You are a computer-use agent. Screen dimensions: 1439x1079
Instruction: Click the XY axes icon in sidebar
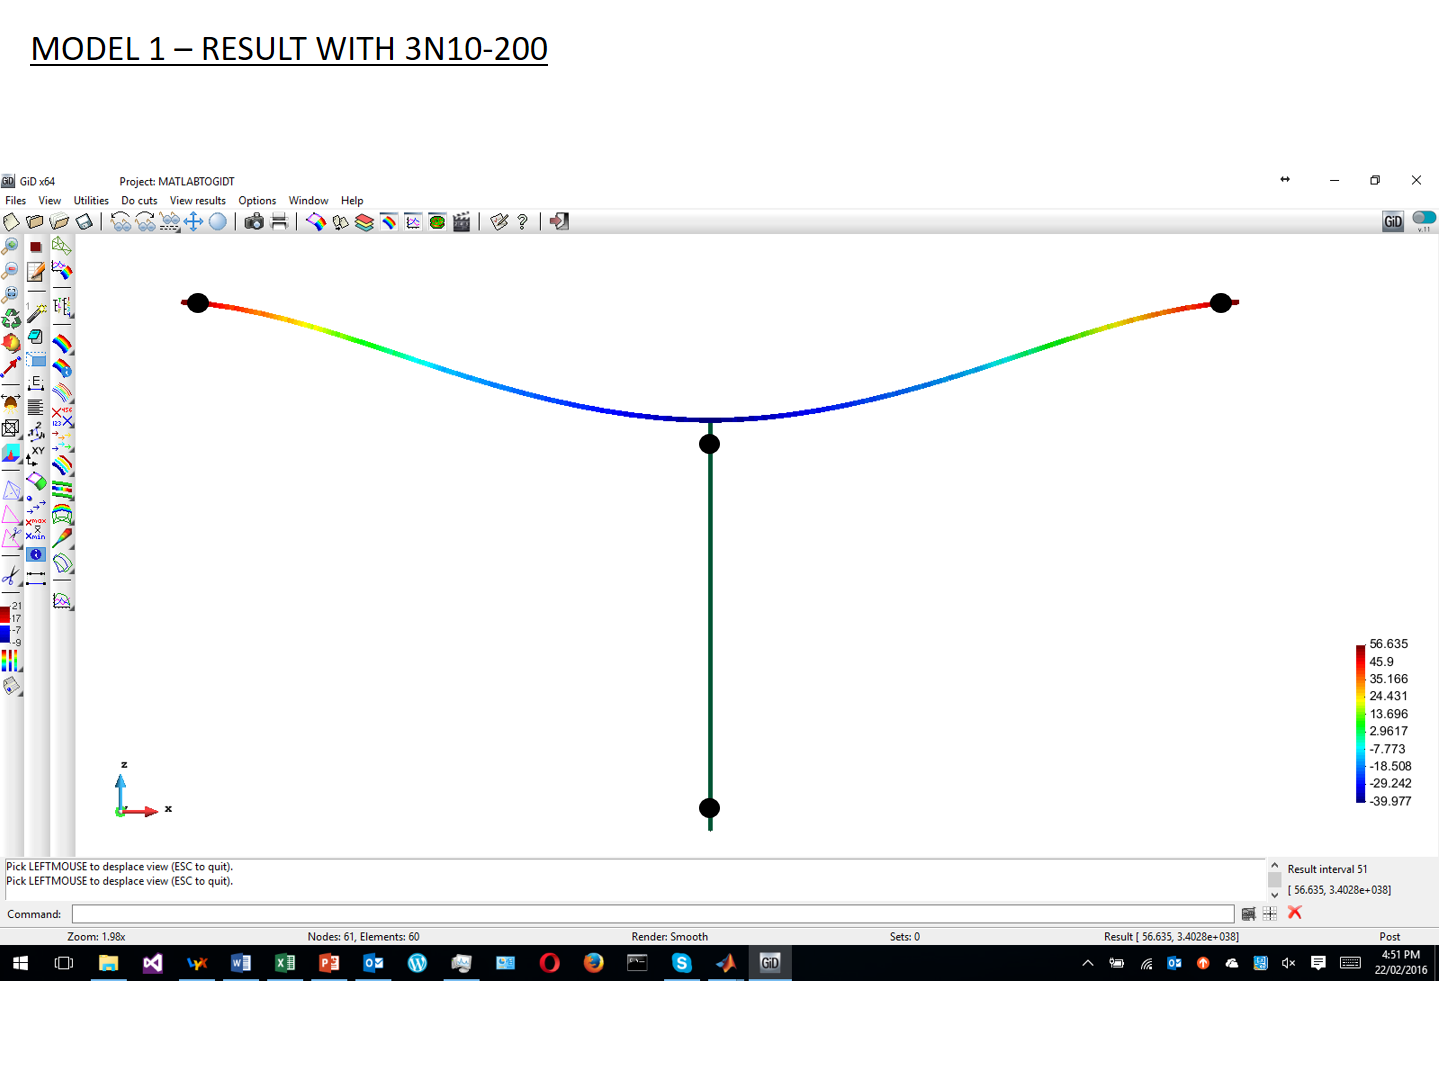(x=36, y=455)
